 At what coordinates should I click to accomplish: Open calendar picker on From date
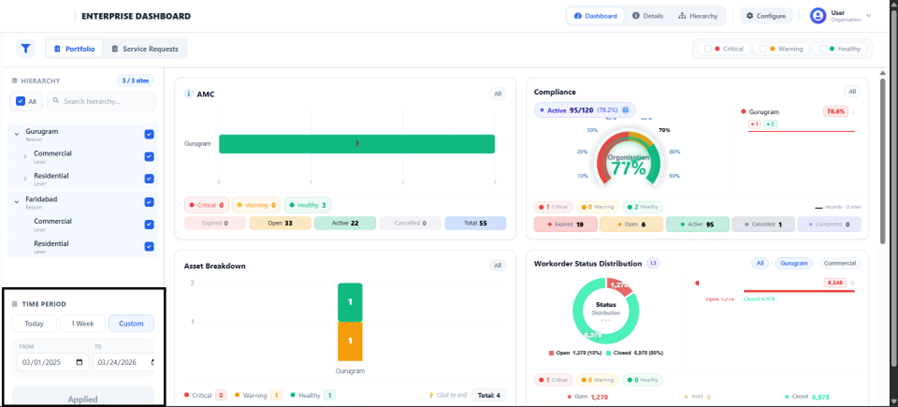point(79,363)
